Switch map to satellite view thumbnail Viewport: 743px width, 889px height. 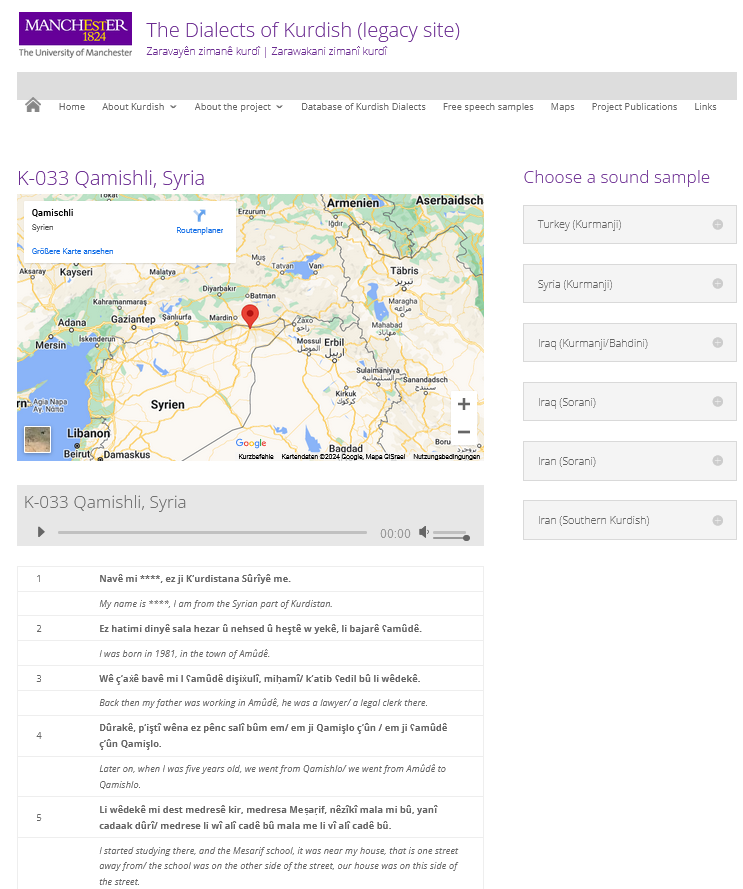[x=37, y=439]
